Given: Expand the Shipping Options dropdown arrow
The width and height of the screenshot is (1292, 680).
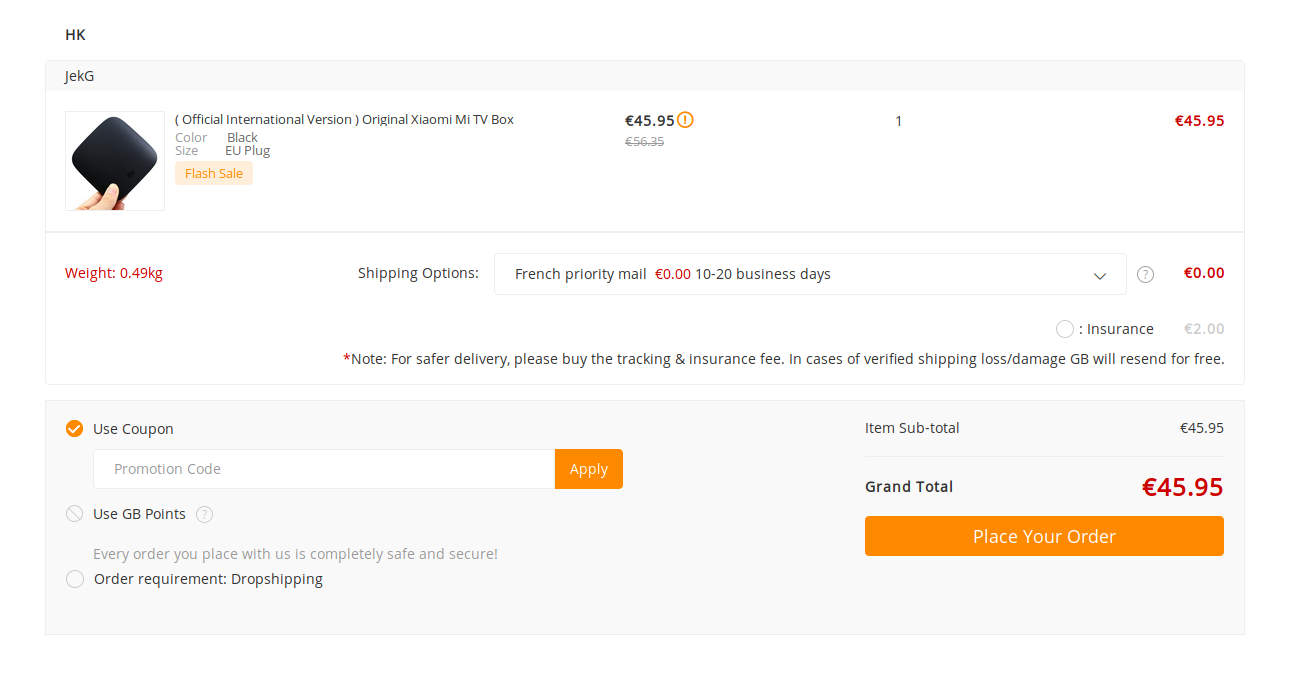Looking at the screenshot, I should tap(1100, 276).
